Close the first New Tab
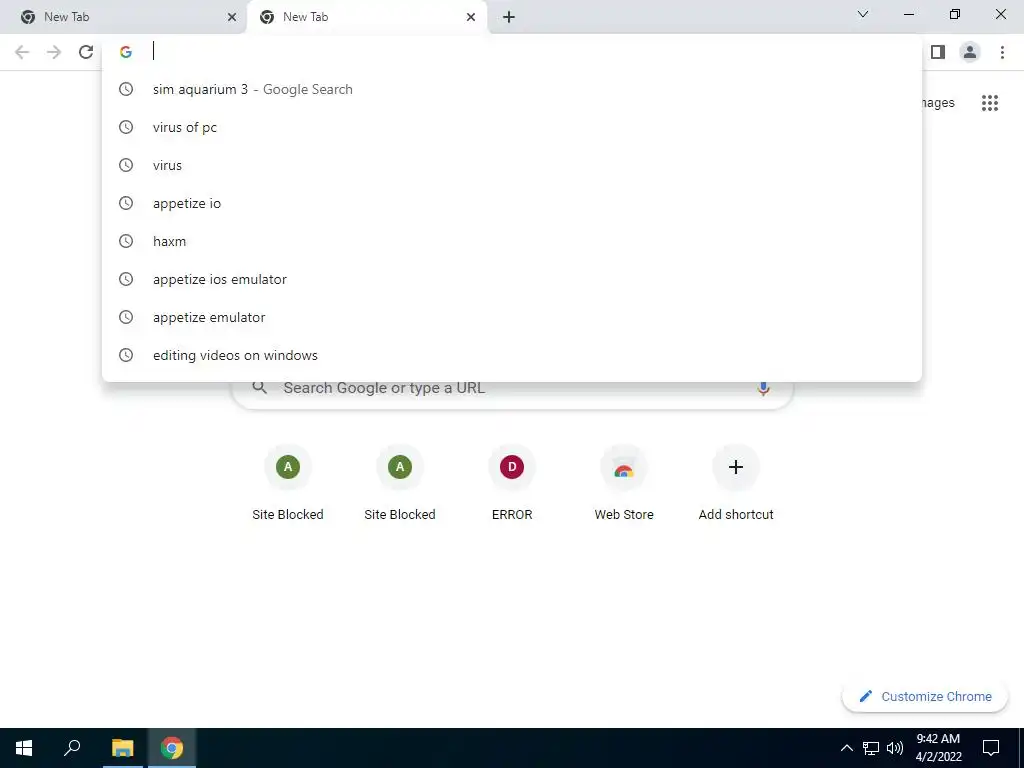Viewport: 1024px width, 768px height. pyautogui.click(x=232, y=17)
